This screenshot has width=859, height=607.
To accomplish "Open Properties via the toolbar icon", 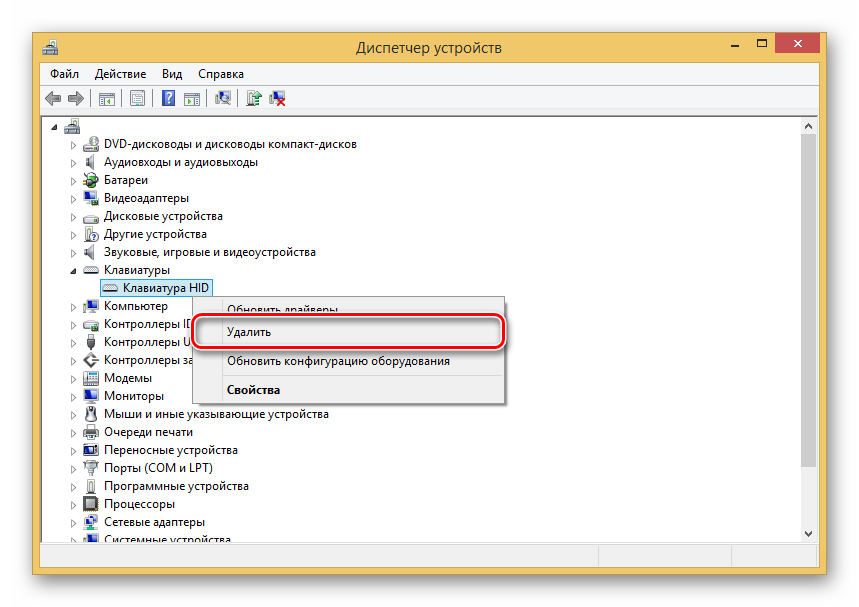I will [137, 98].
